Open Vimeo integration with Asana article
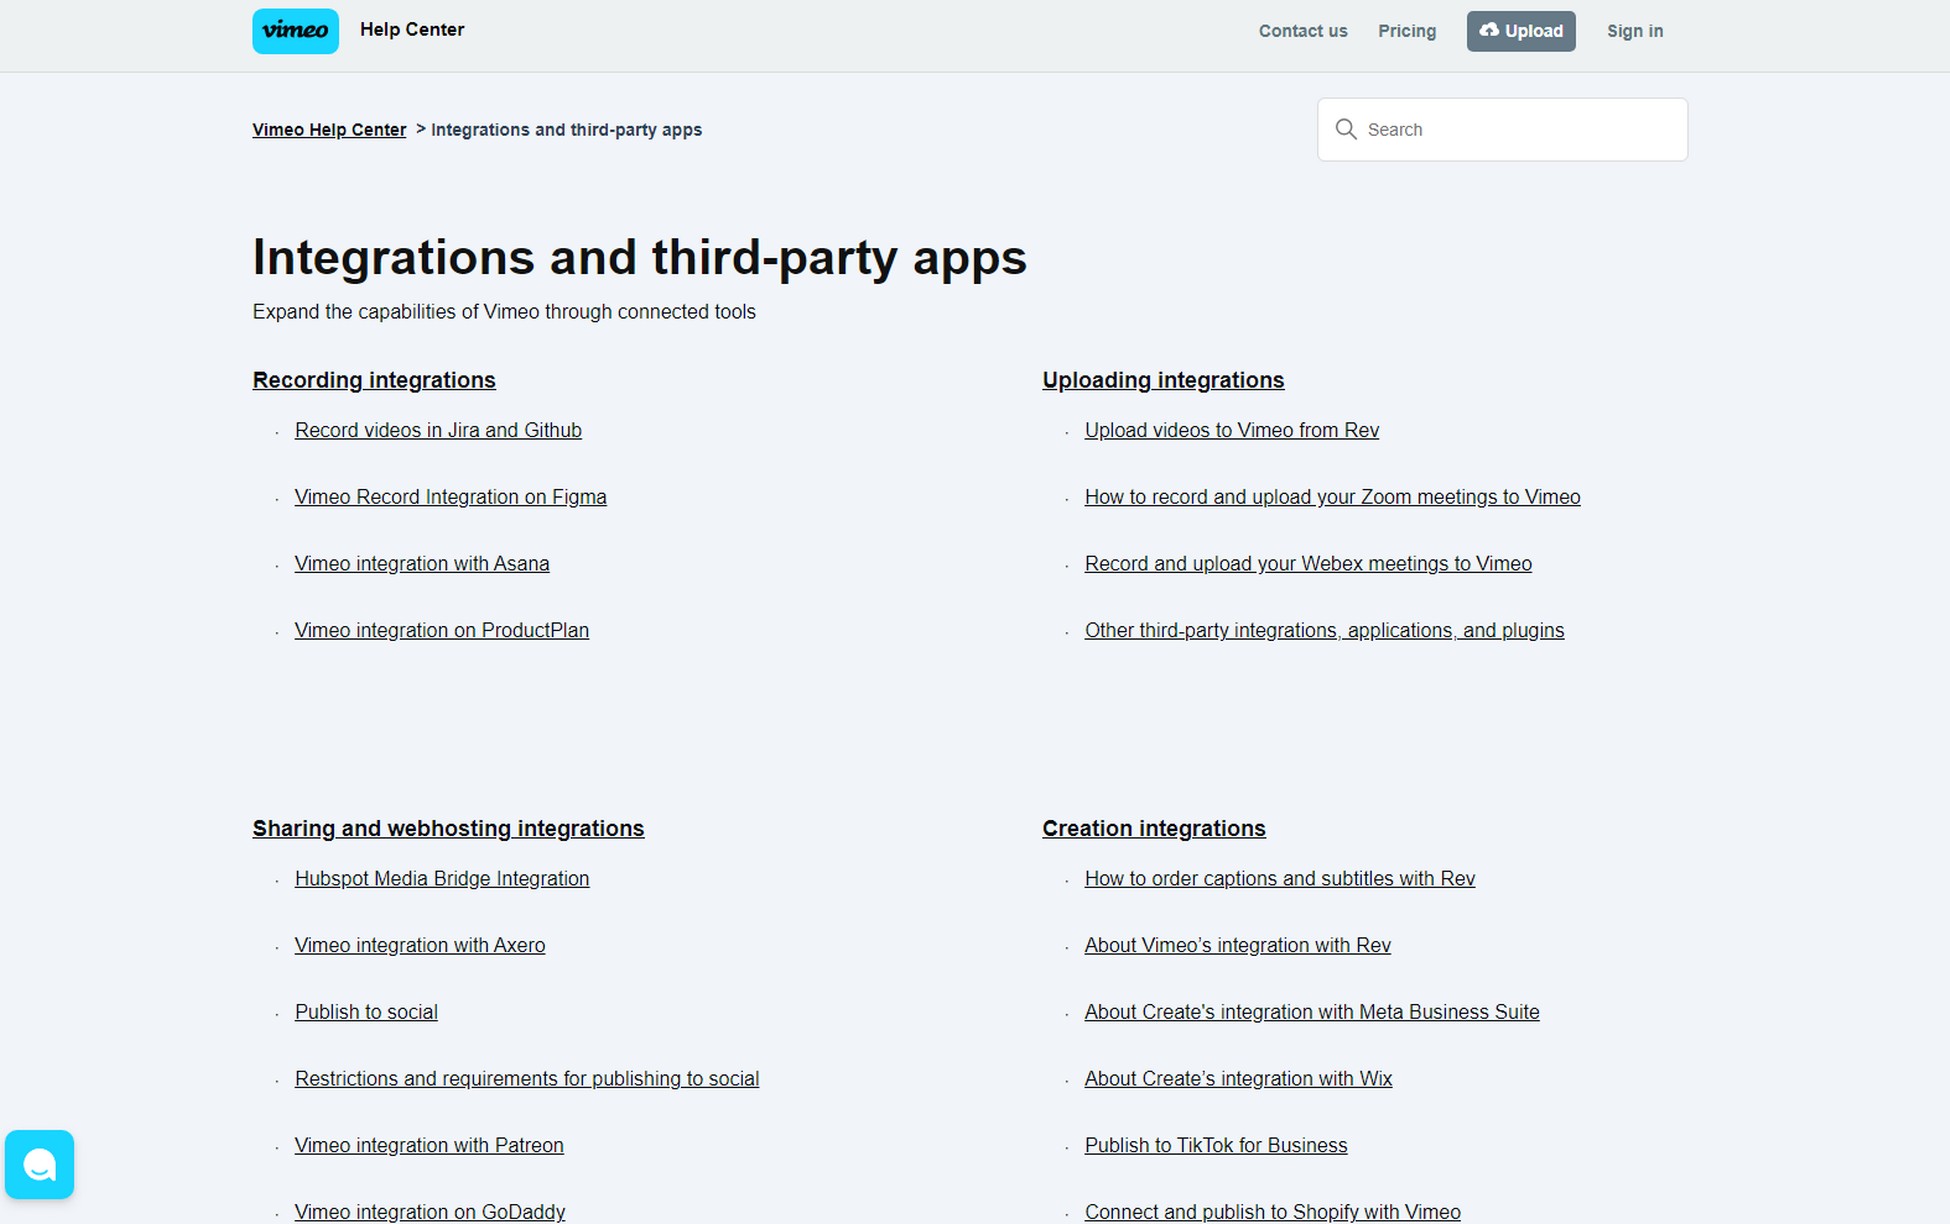 (422, 564)
